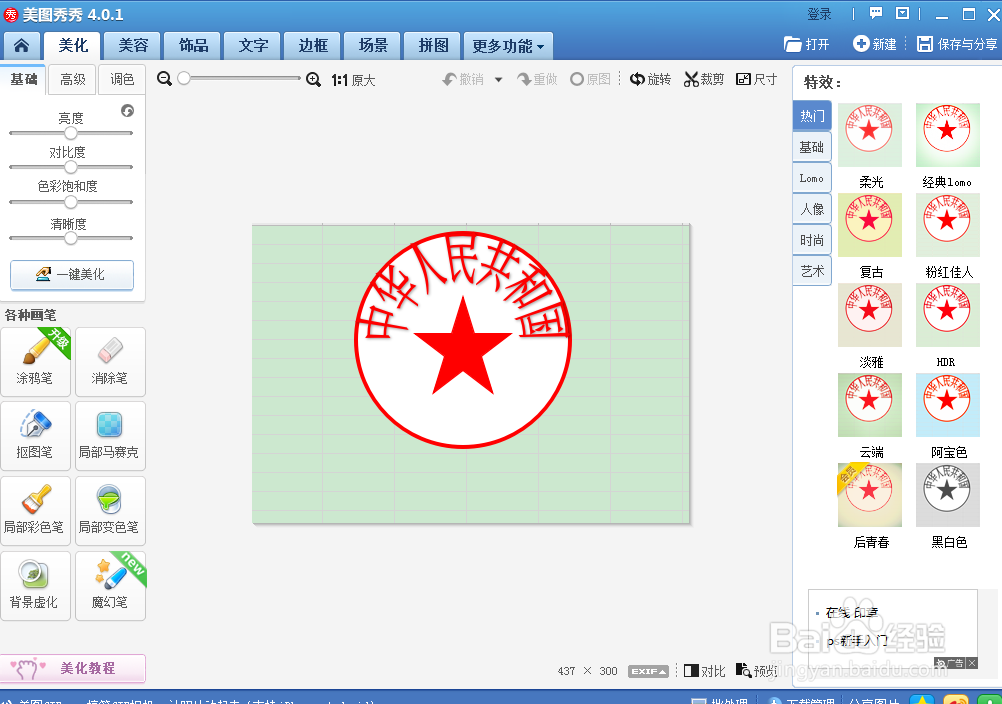Click the 登录 login link
Viewport: 1002px width, 704px height.
[x=819, y=14]
